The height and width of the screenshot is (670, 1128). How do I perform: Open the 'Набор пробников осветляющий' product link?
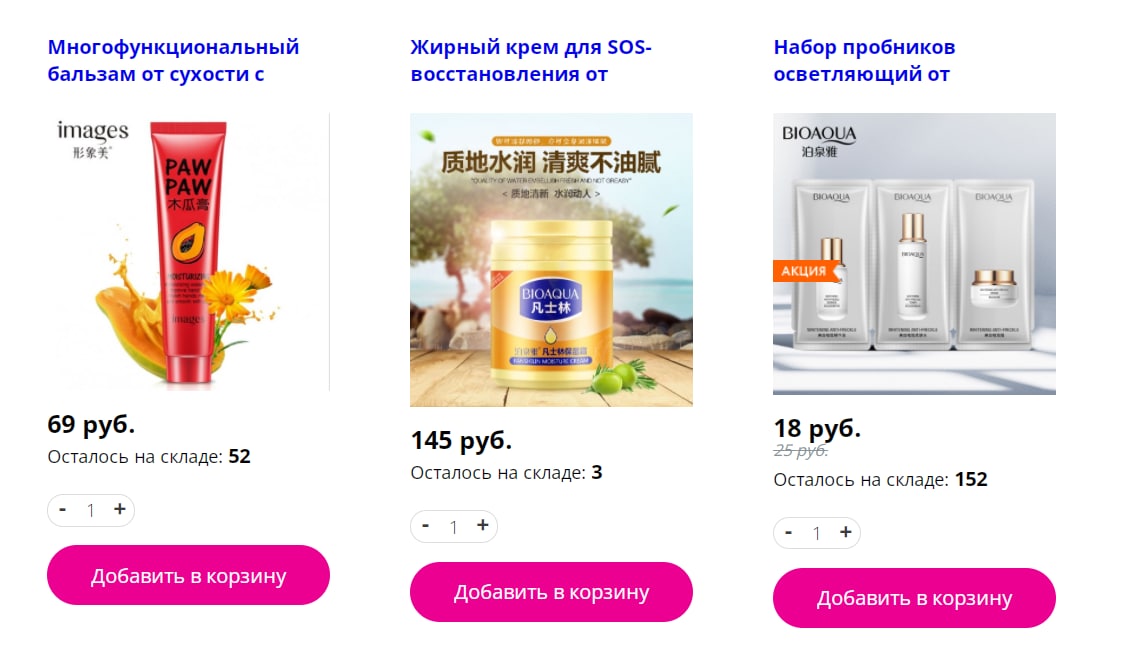(864, 60)
